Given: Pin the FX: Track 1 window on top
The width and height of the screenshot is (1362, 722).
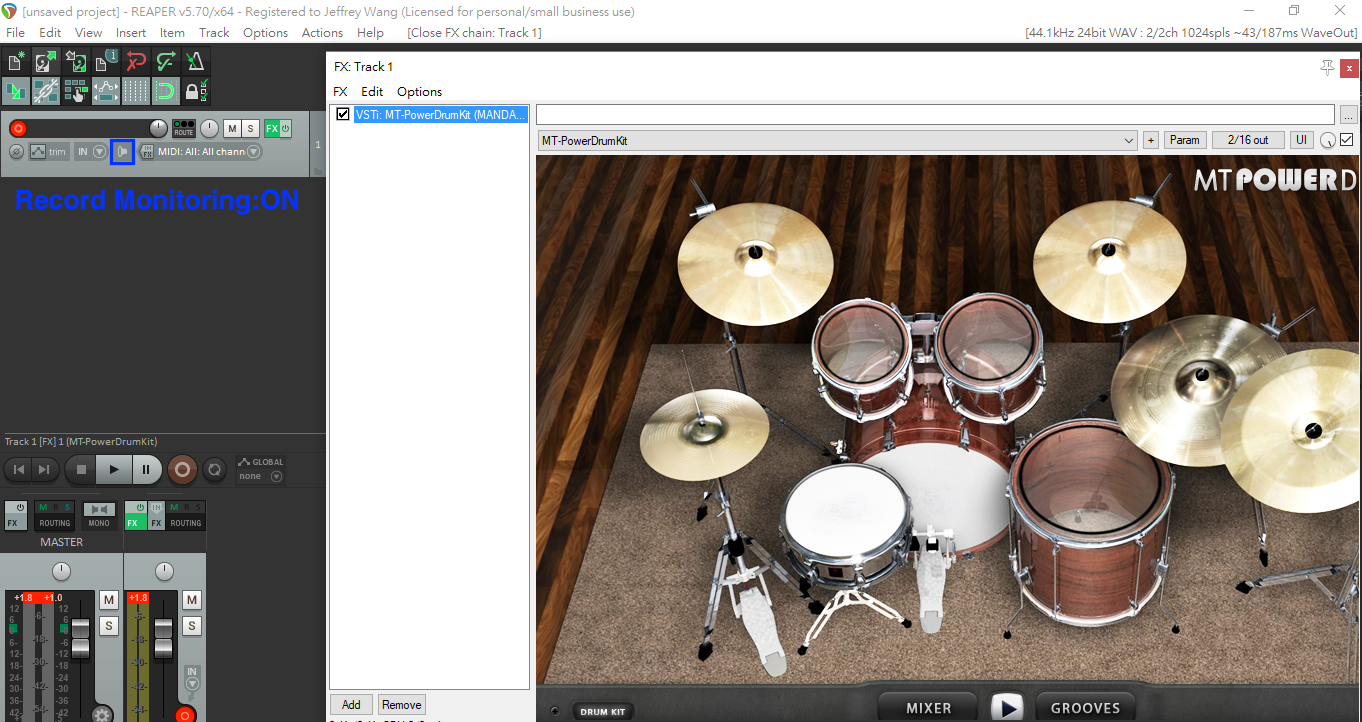Looking at the screenshot, I should (x=1327, y=67).
